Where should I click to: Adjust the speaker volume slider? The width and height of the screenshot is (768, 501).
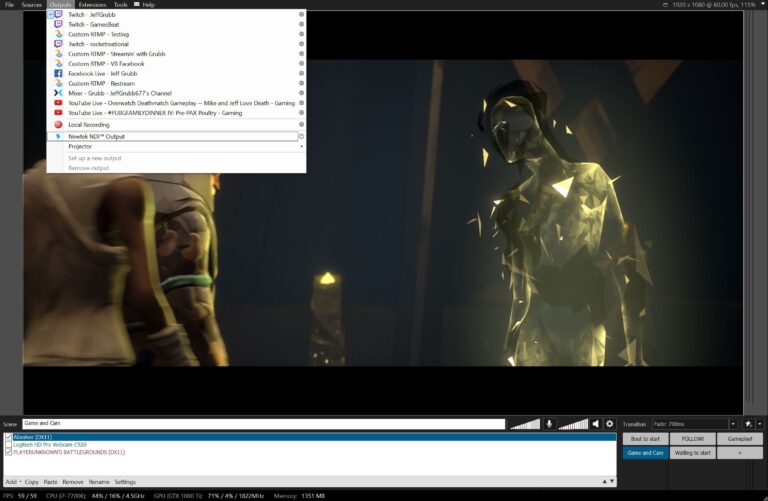click(573, 424)
